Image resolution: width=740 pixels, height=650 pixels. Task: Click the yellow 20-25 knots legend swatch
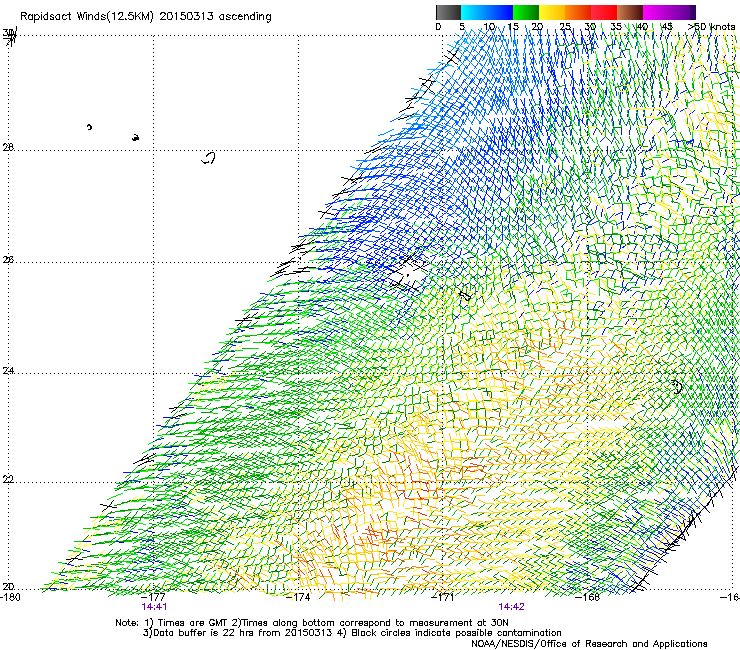552,12
